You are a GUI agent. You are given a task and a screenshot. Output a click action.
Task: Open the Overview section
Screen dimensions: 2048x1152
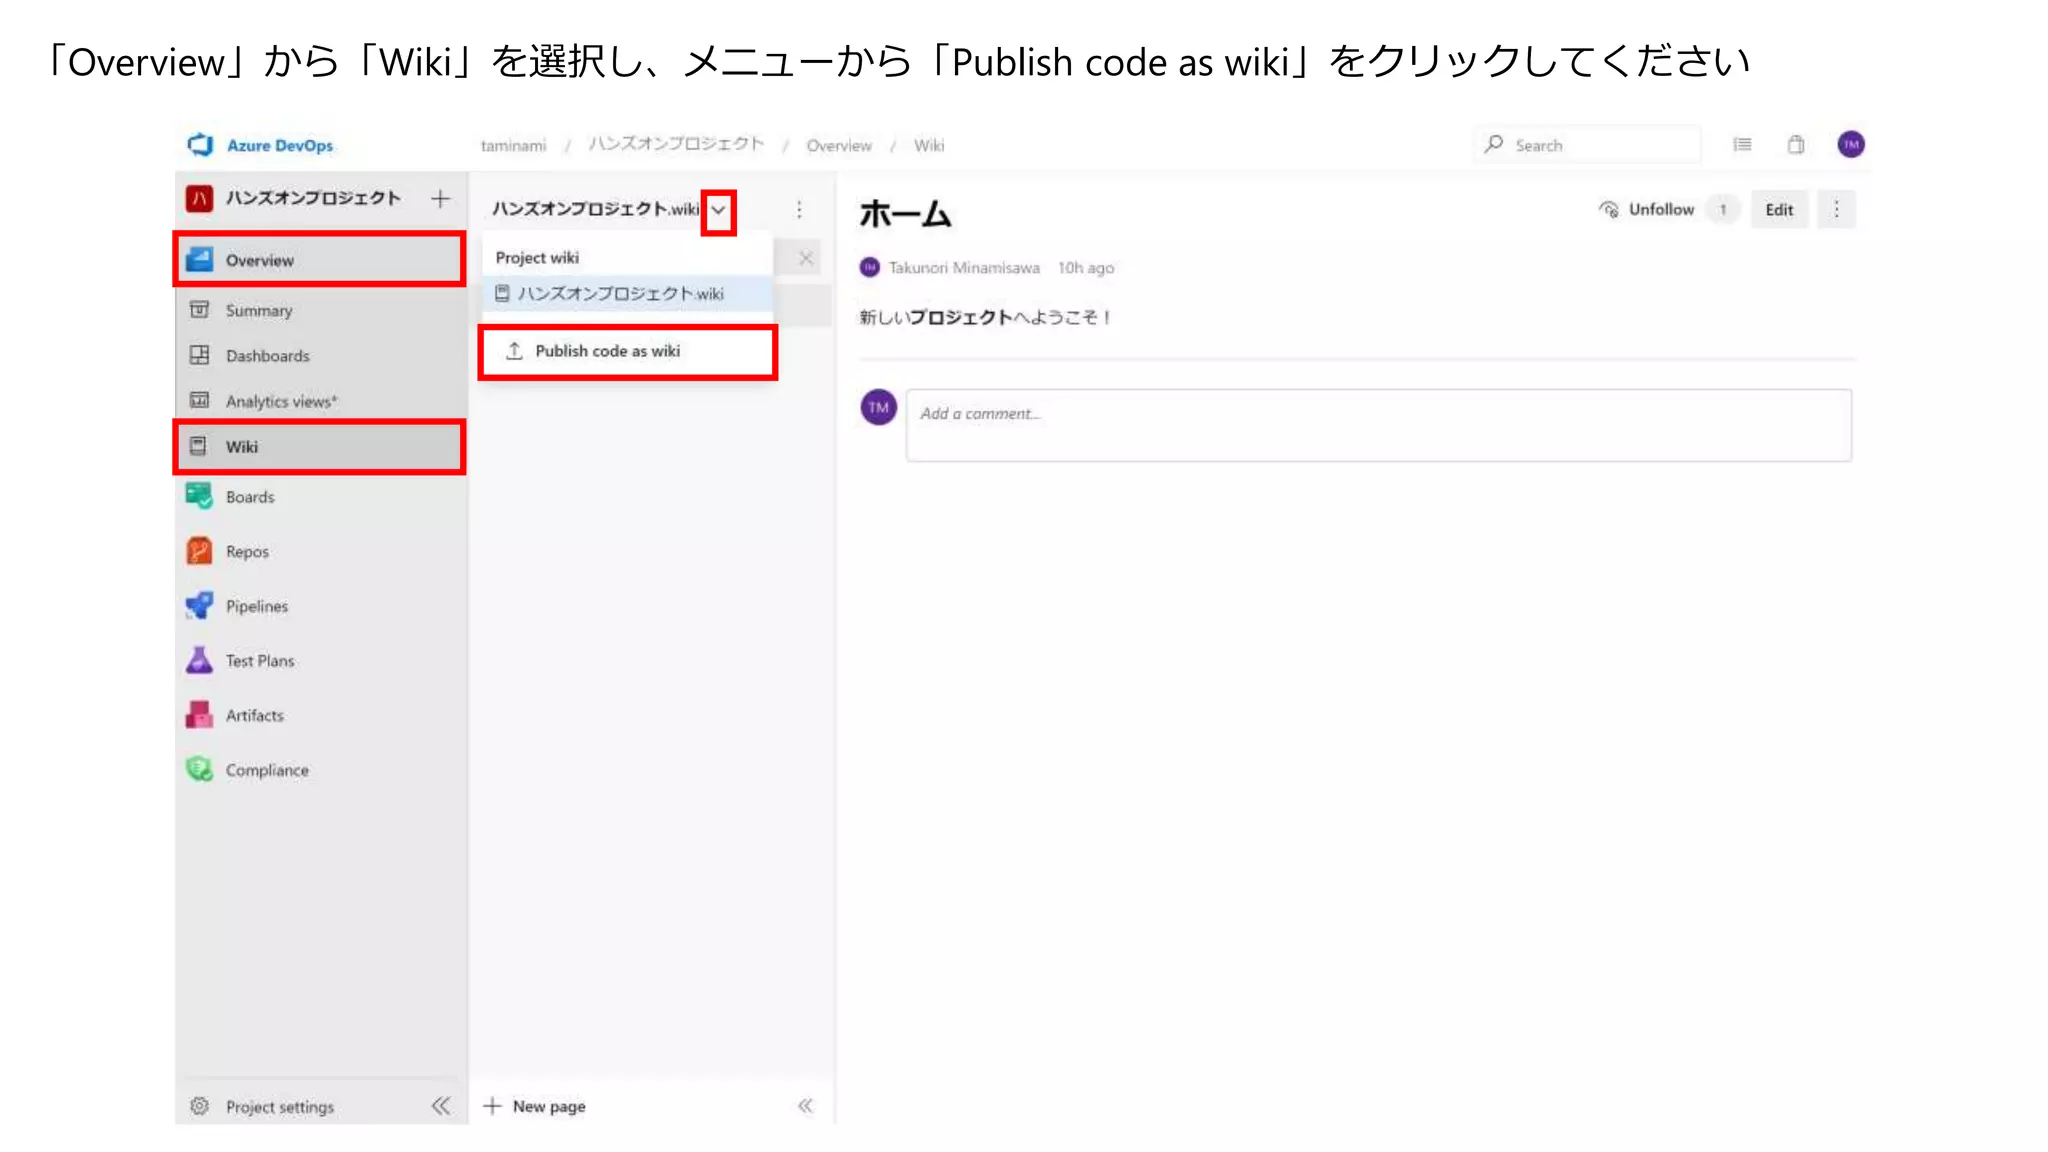pos(320,260)
